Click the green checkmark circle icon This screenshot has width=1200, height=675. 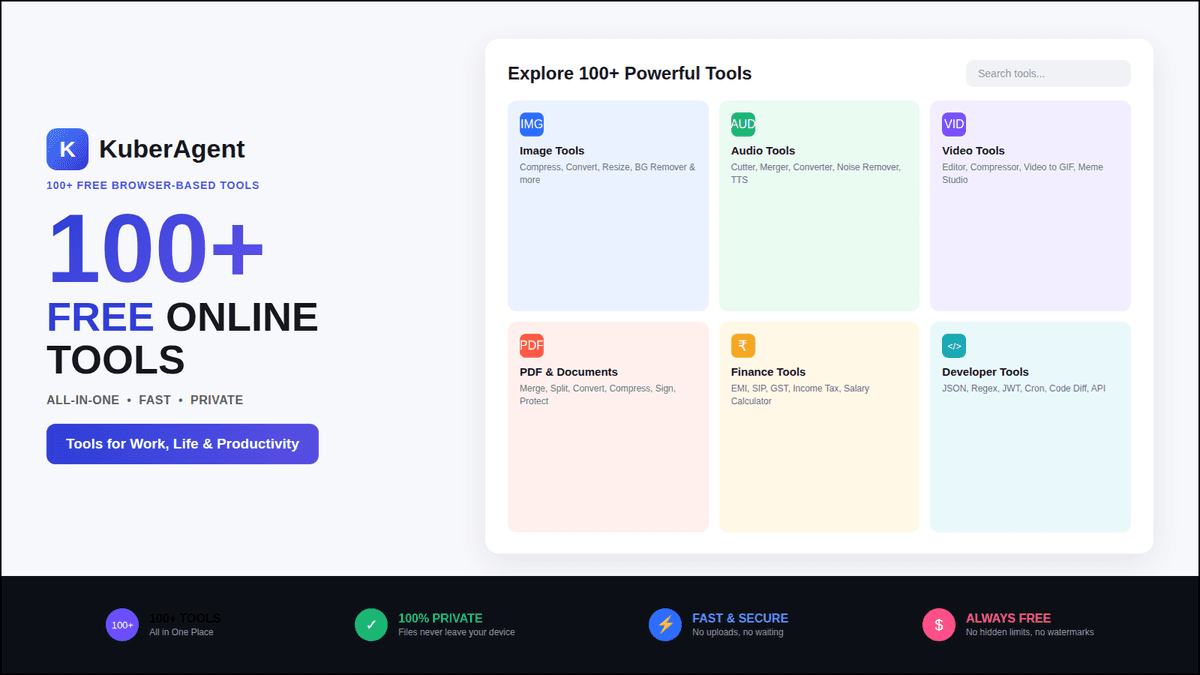click(x=371, y=625)
